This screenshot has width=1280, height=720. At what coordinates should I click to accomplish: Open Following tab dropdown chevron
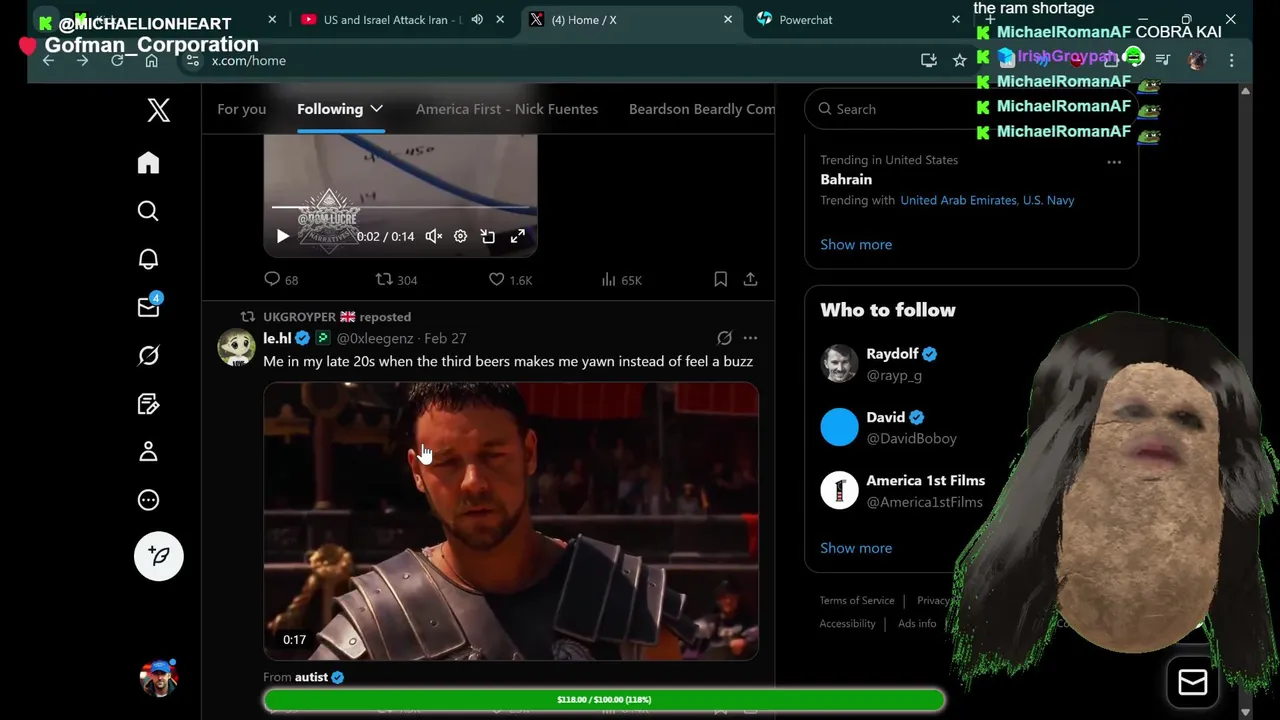[376, 108]
